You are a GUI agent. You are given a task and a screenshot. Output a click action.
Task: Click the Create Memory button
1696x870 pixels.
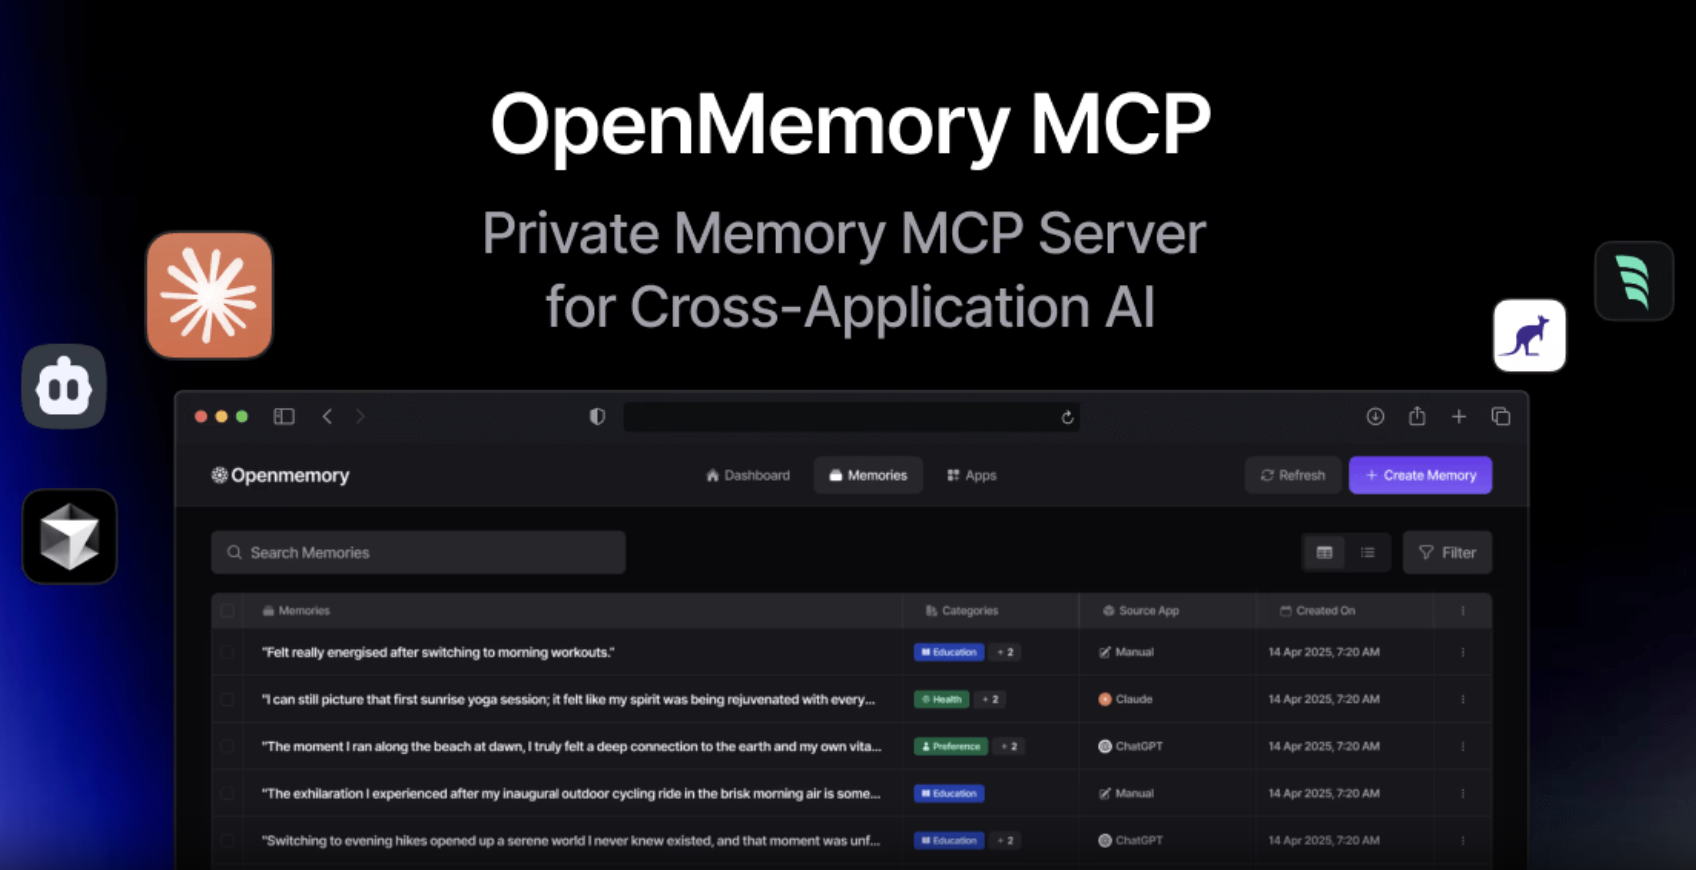pos(1420,475)
